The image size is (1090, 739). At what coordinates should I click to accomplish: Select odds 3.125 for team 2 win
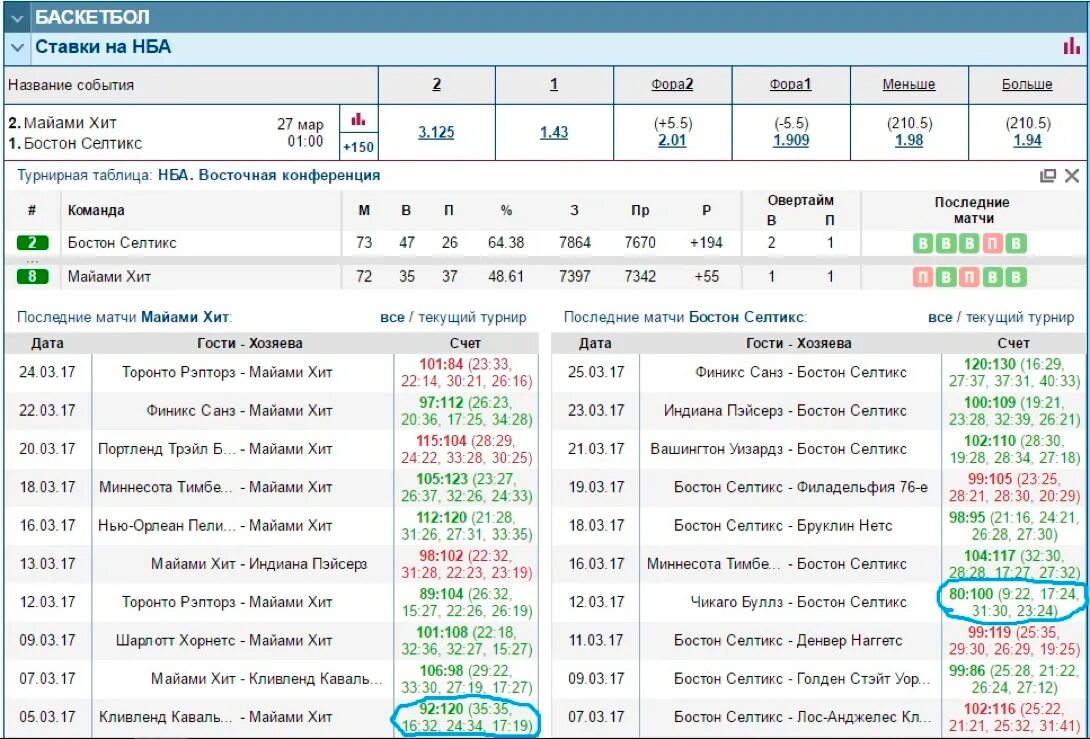click(437, 132)
